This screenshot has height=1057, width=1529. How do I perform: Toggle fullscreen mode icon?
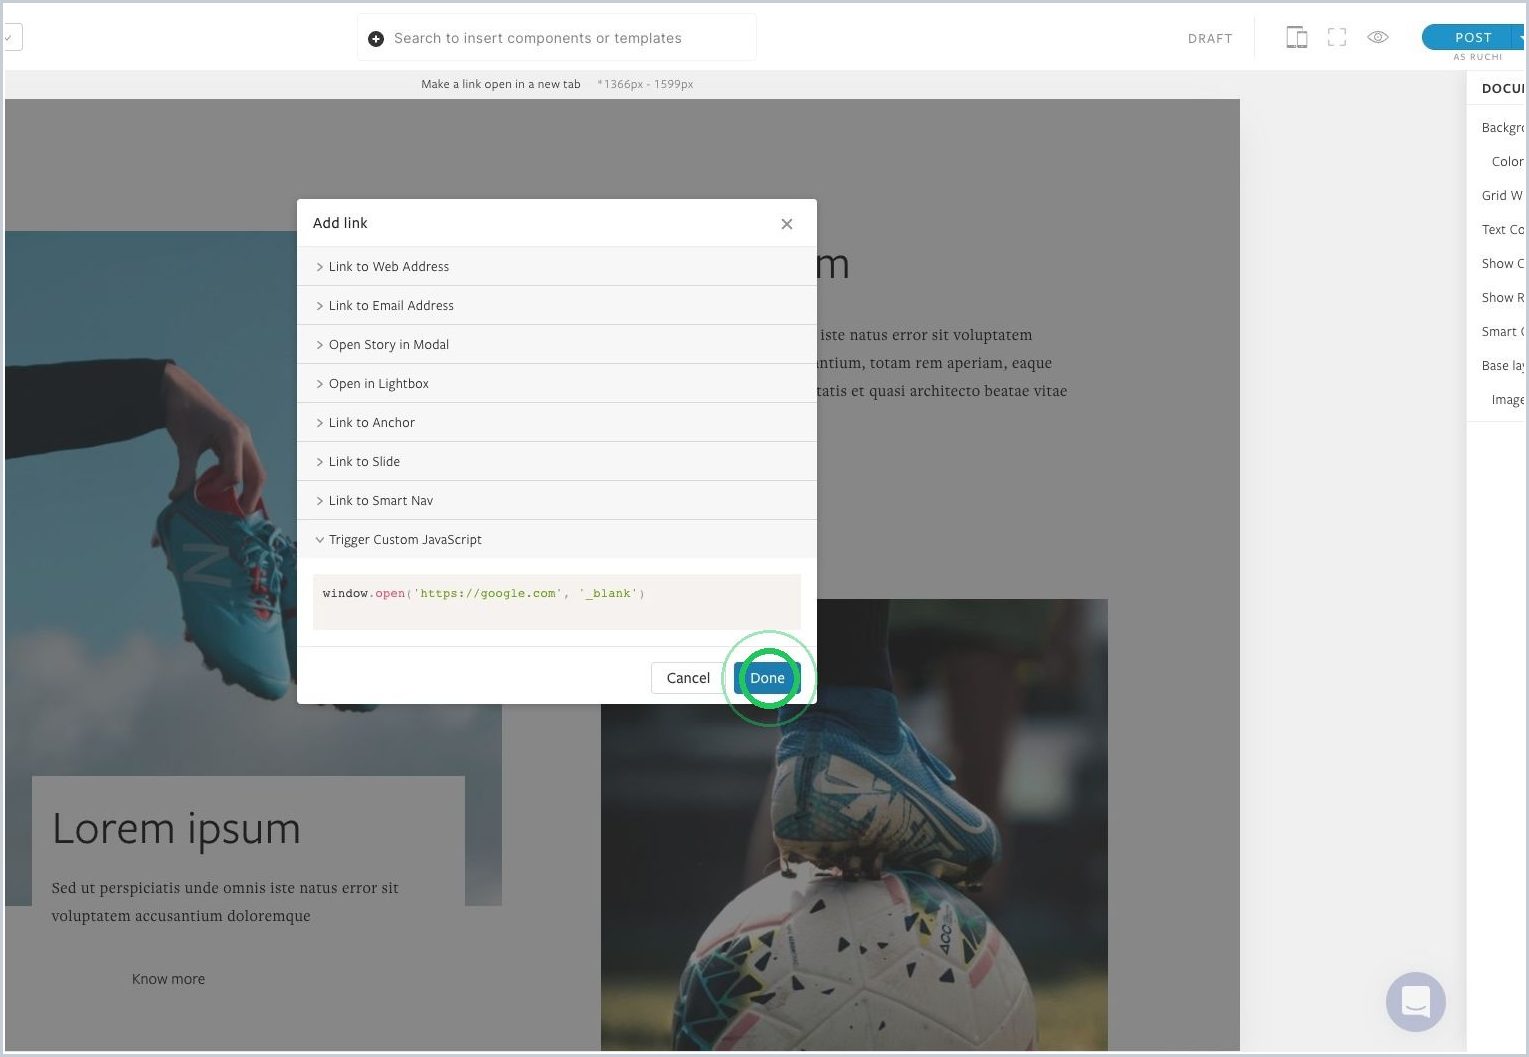(x=1337, y=37)
